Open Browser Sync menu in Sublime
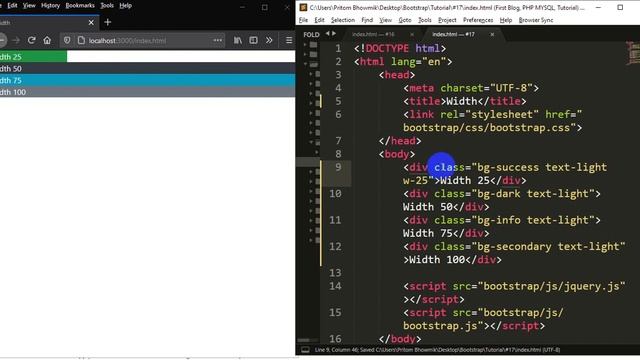The width and height of the screenshot is (640, 360). tap(536, 20)
